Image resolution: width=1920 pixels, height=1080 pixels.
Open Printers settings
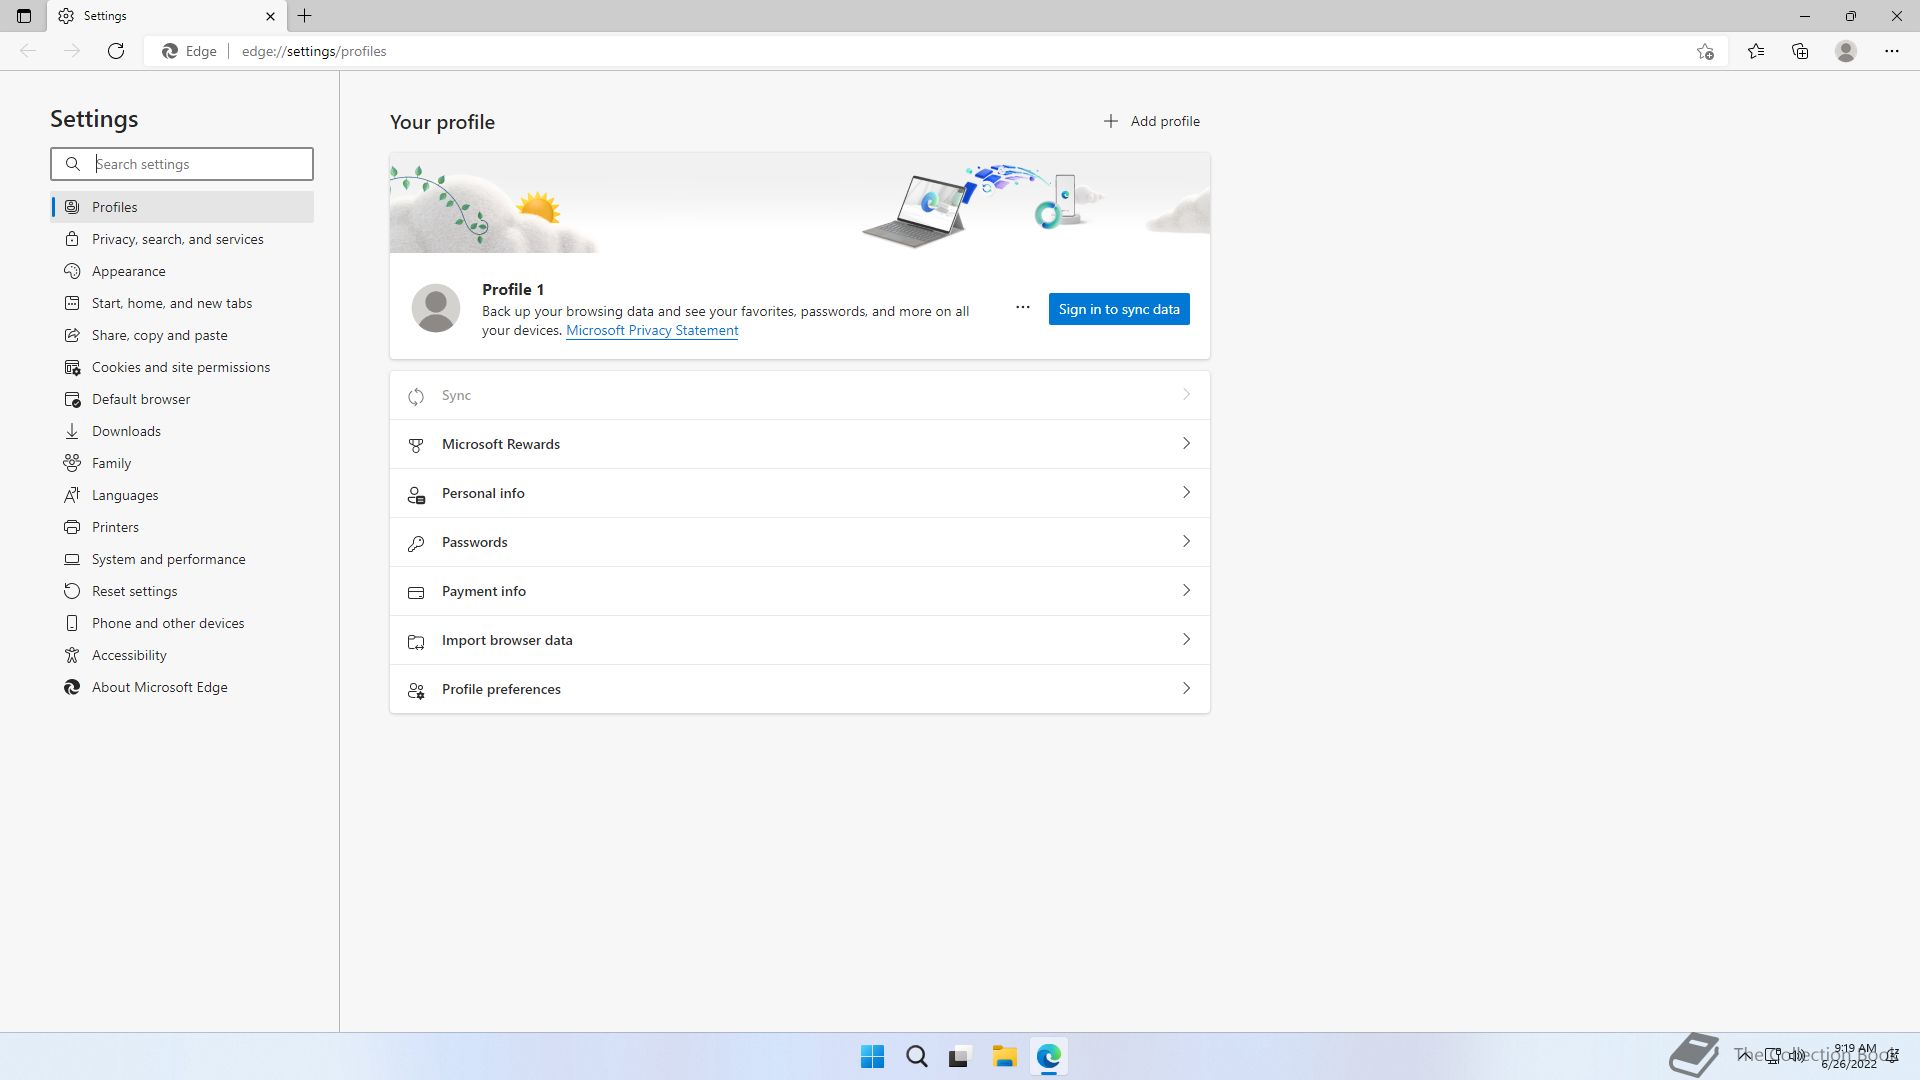182,527
